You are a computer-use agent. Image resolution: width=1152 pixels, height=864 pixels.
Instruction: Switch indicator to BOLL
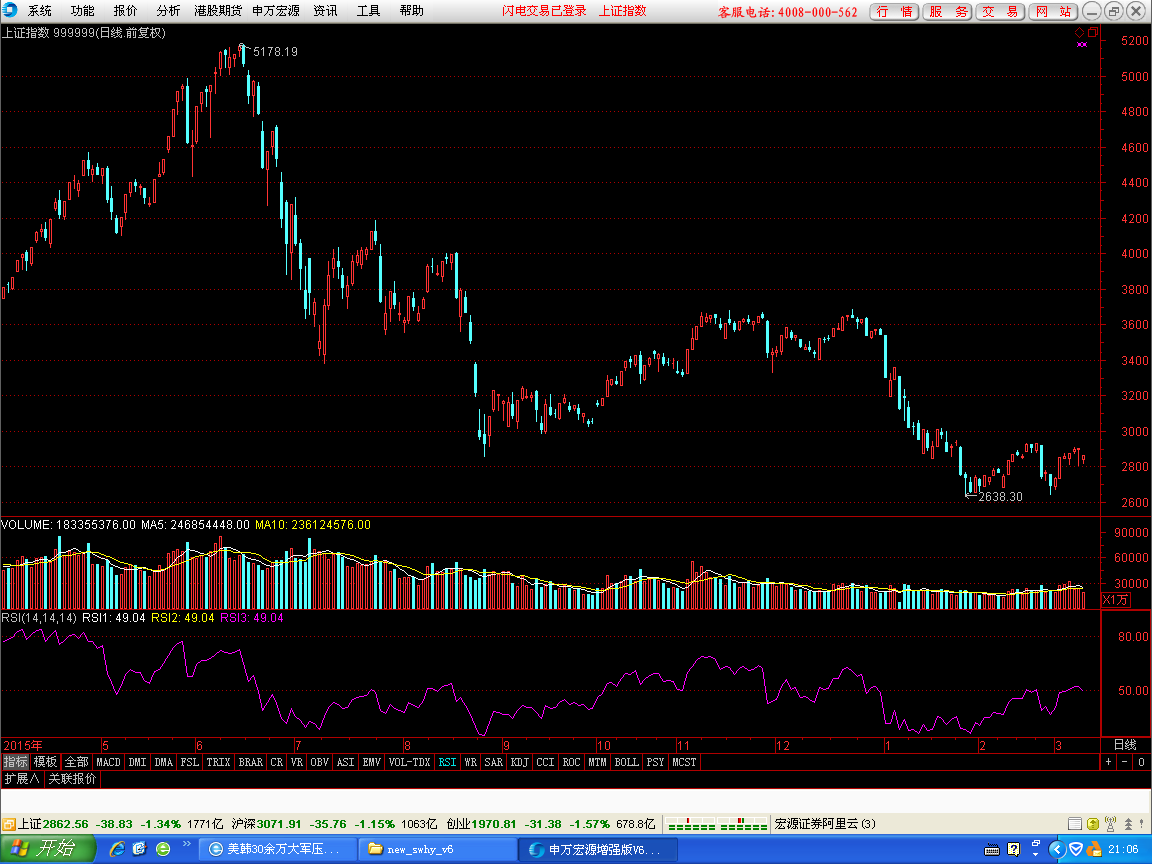(x=626, y=762)
